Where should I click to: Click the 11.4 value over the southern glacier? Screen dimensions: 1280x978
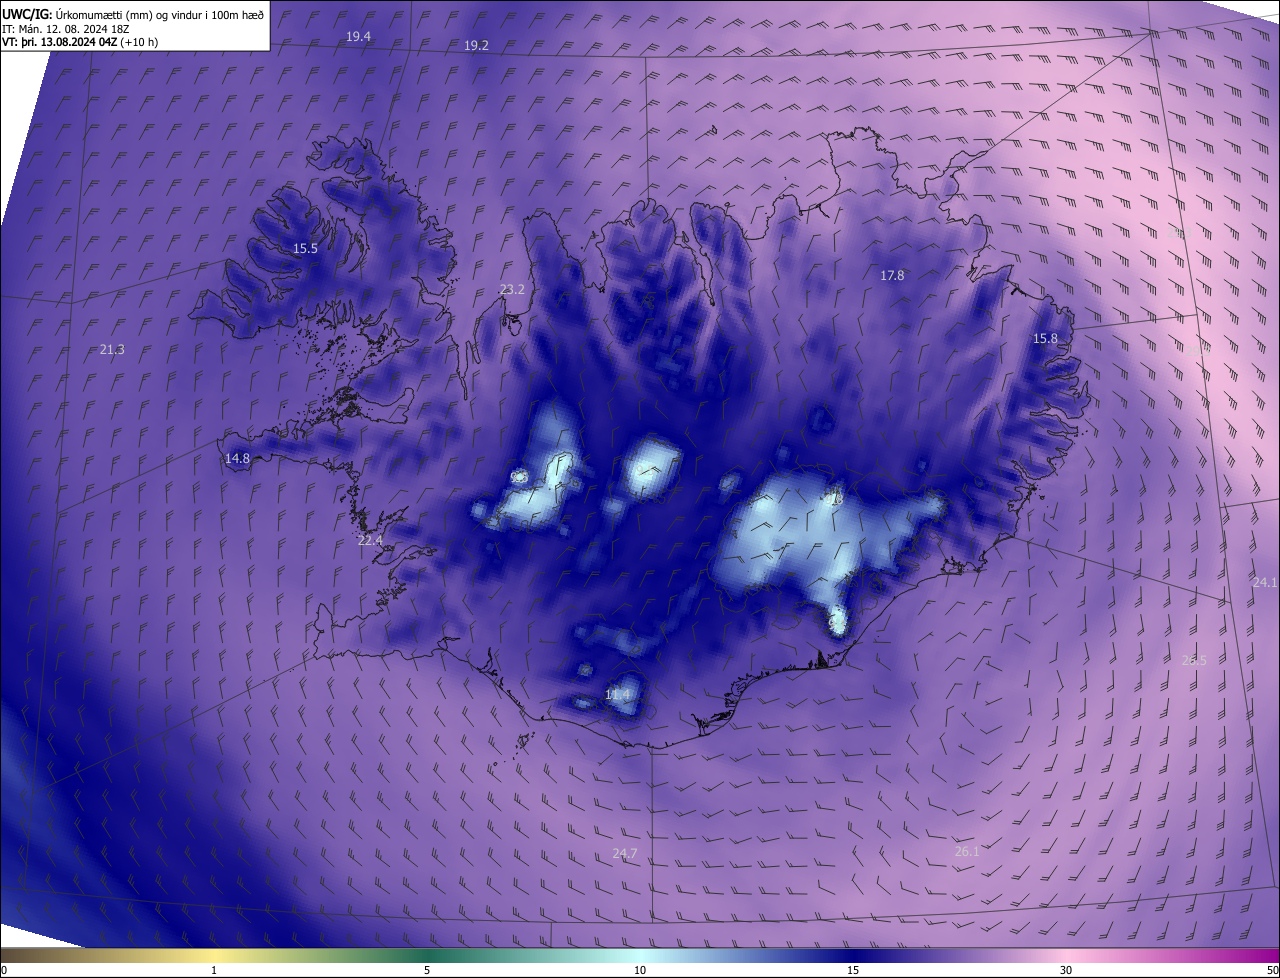click(x=618, y=694)
